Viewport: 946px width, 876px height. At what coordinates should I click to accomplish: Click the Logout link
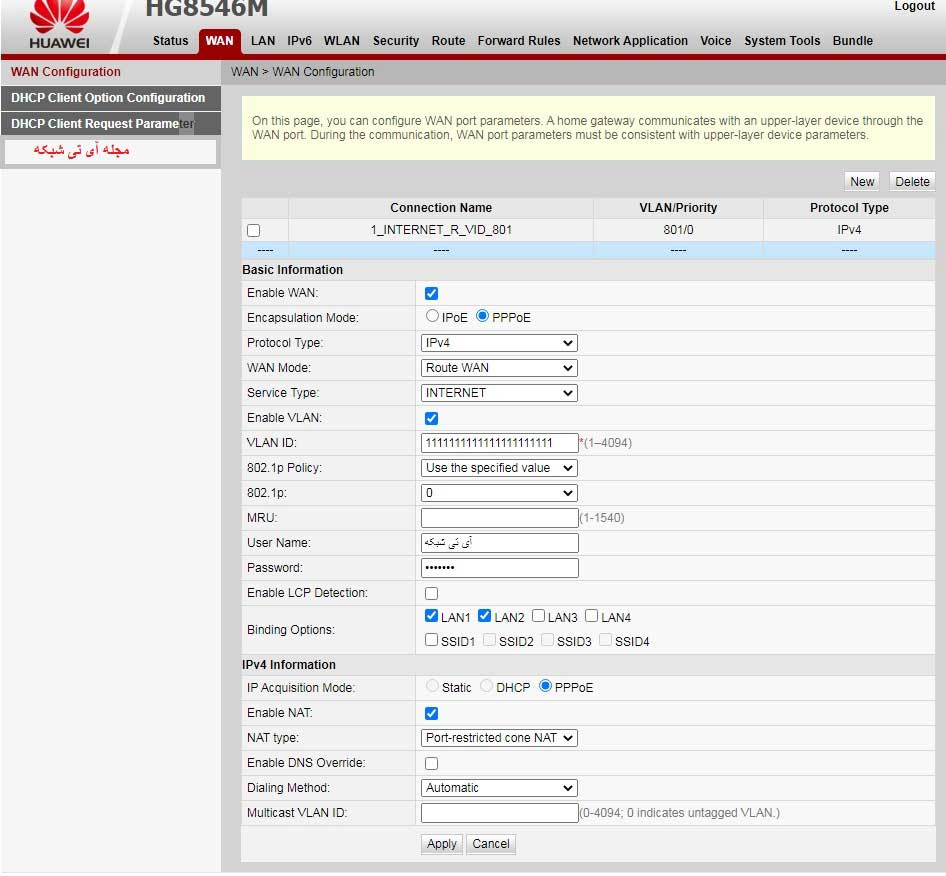[x=914, y=6]
